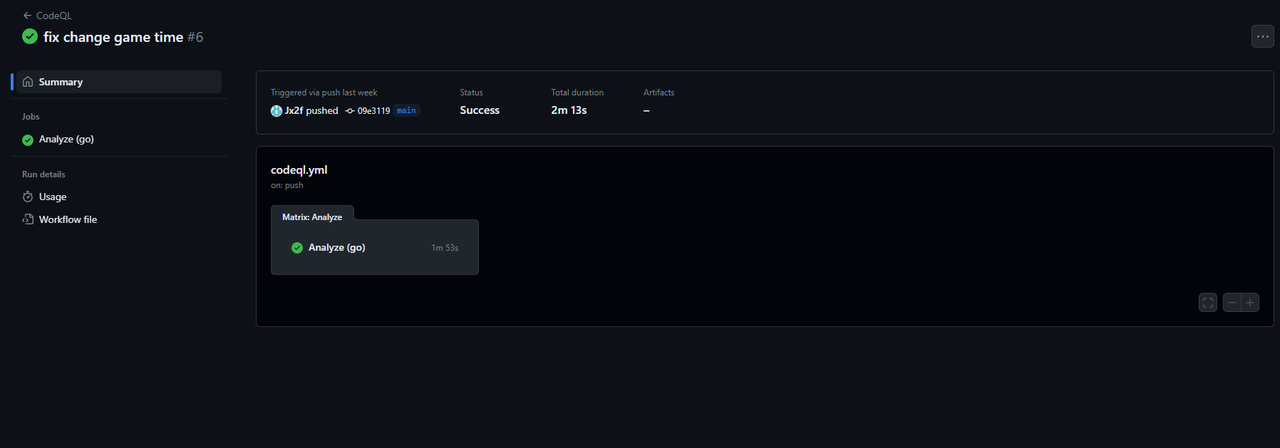This screenshot has width=1280, height=448.
Task: Zoom in the workflow graph
Action: (x=1250, y=302)
